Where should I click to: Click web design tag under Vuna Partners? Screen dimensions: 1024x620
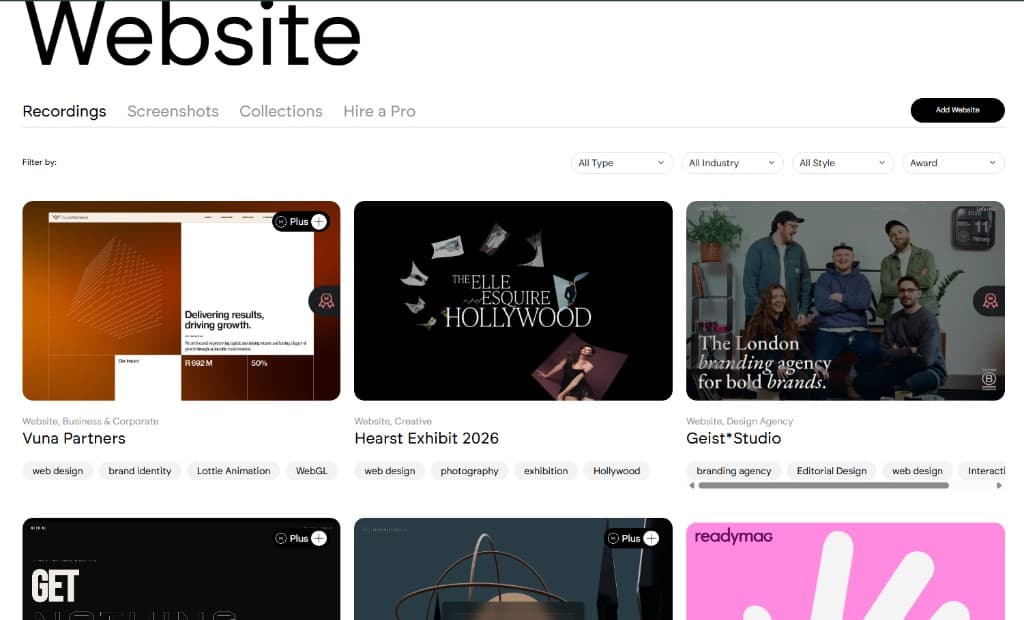pos(57,470)
